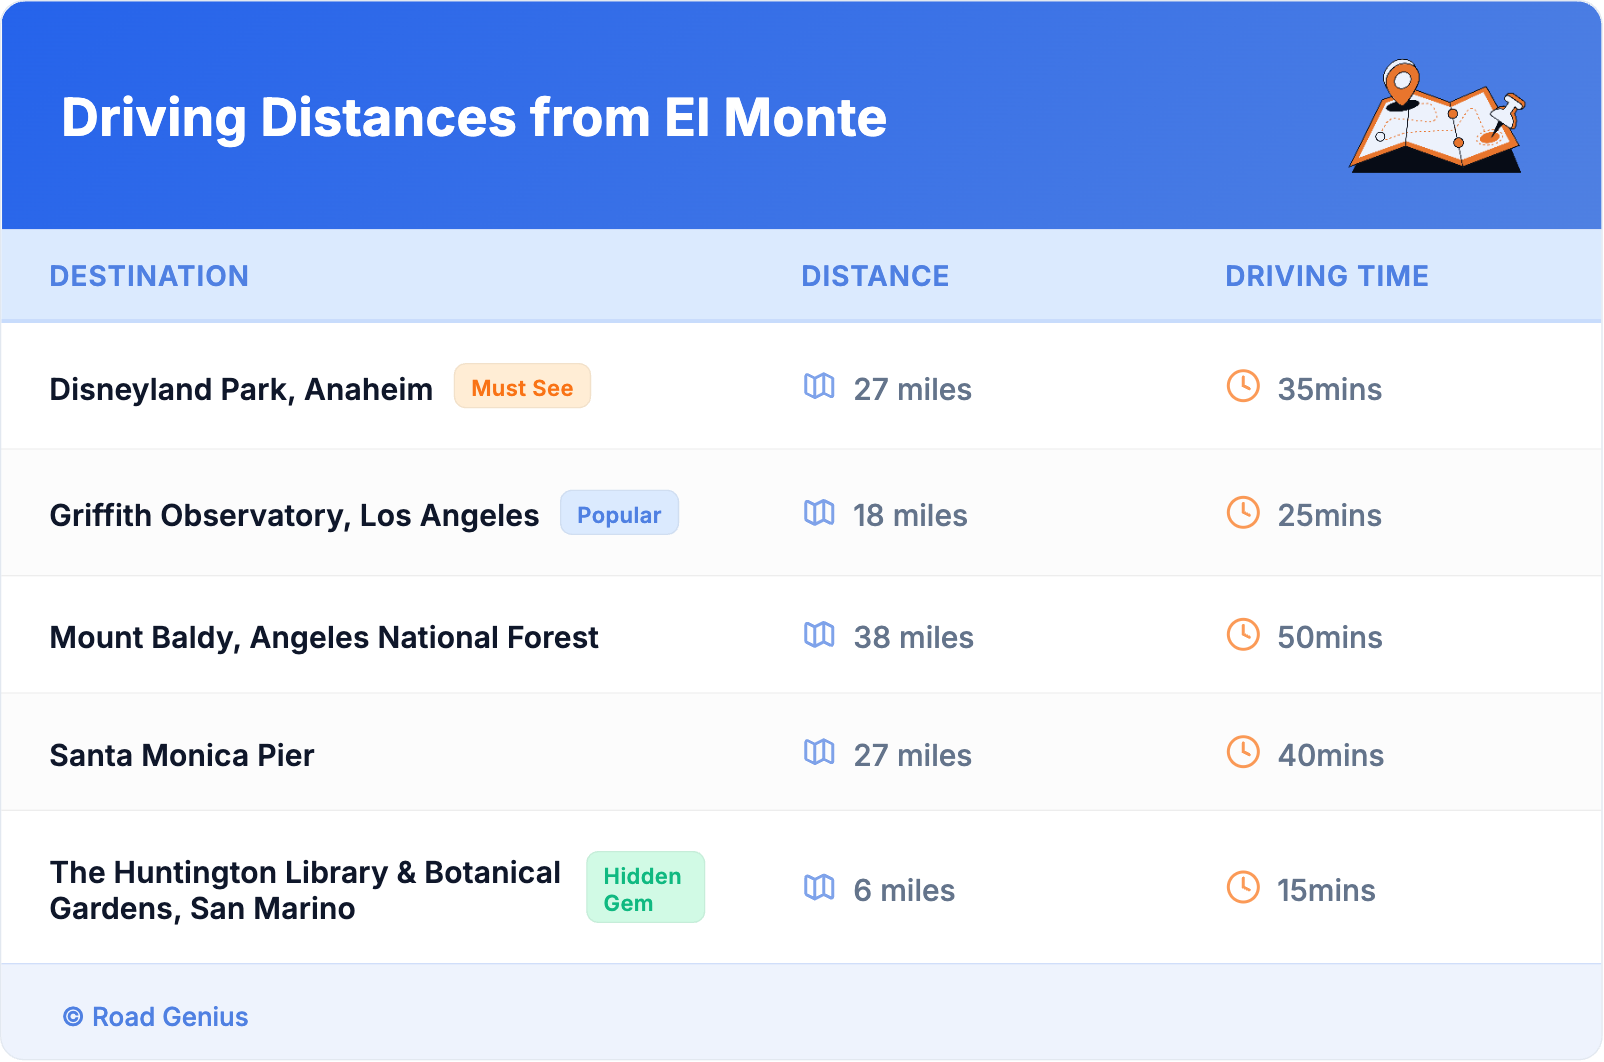Click the map icon beside 38 miles
The image size is (1604, 1062).
[x=819, y=635]
